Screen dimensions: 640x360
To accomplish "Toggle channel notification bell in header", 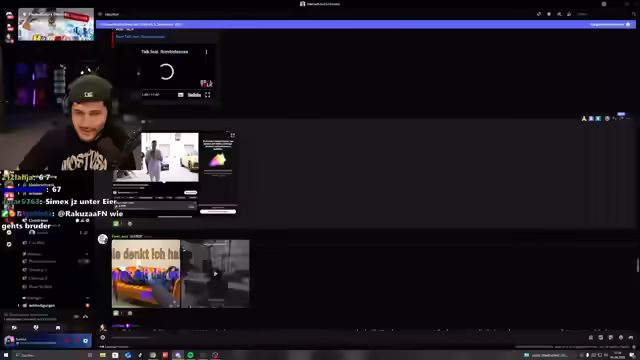I will pos(549,14).
